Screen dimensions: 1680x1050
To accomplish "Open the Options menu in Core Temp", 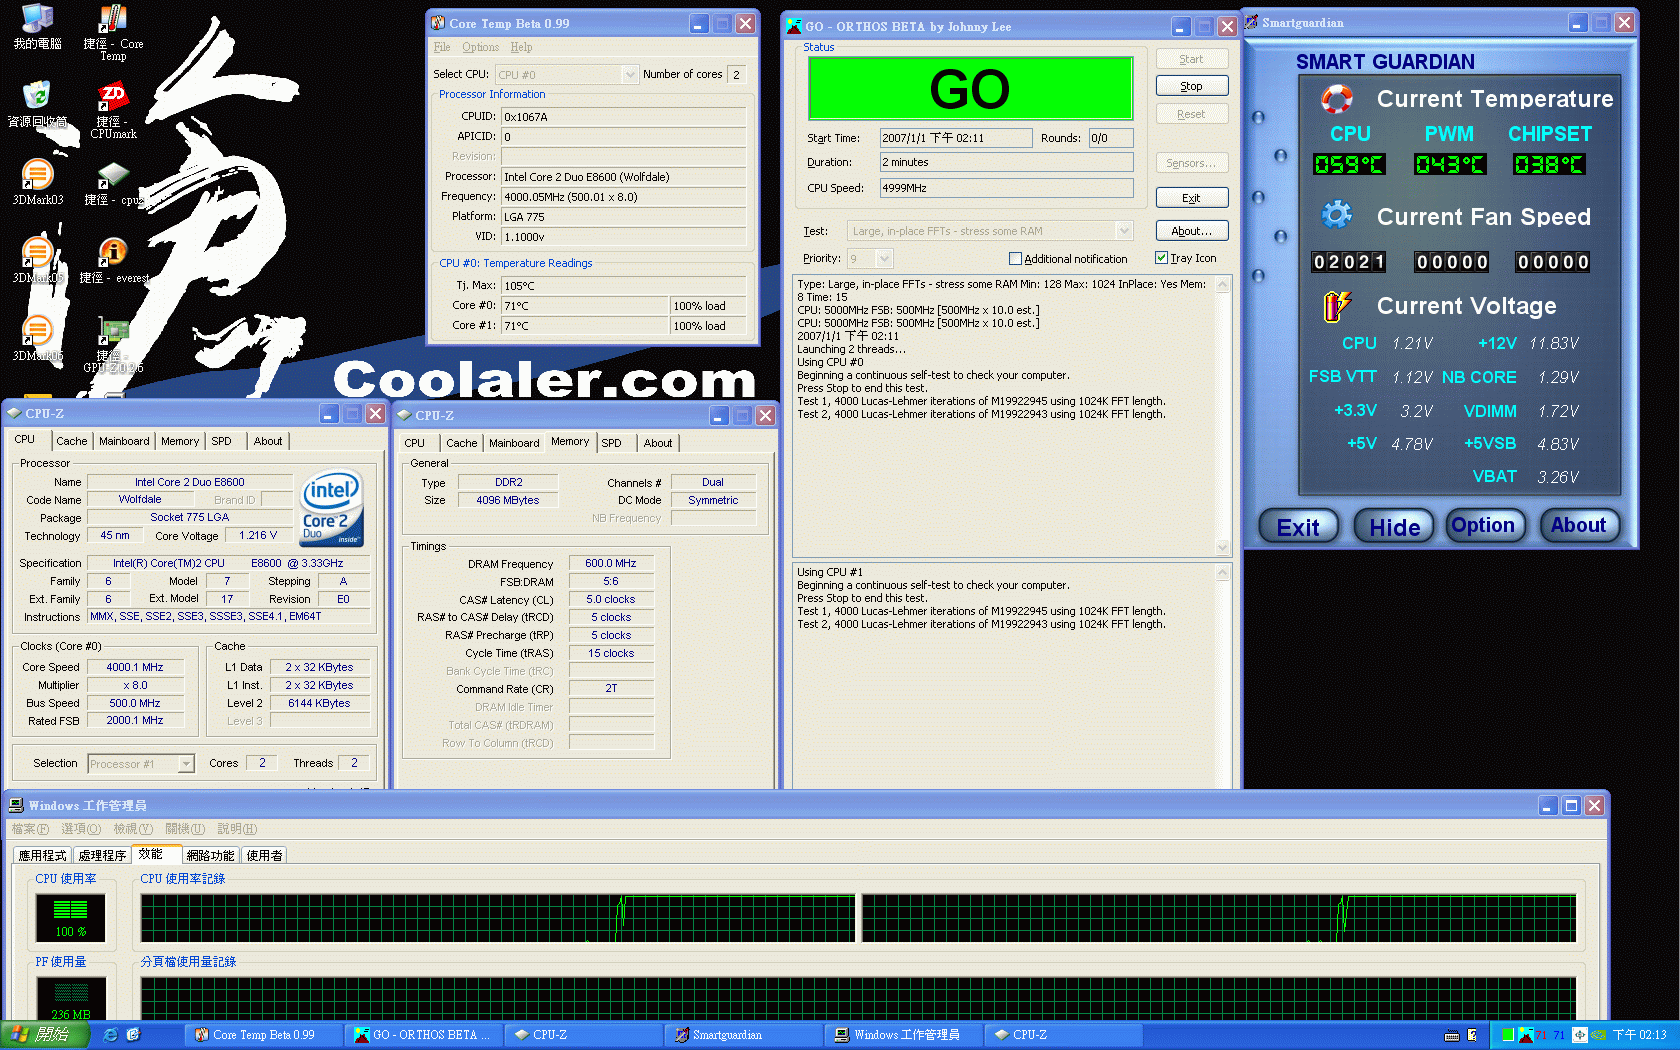I will point(480,47).
